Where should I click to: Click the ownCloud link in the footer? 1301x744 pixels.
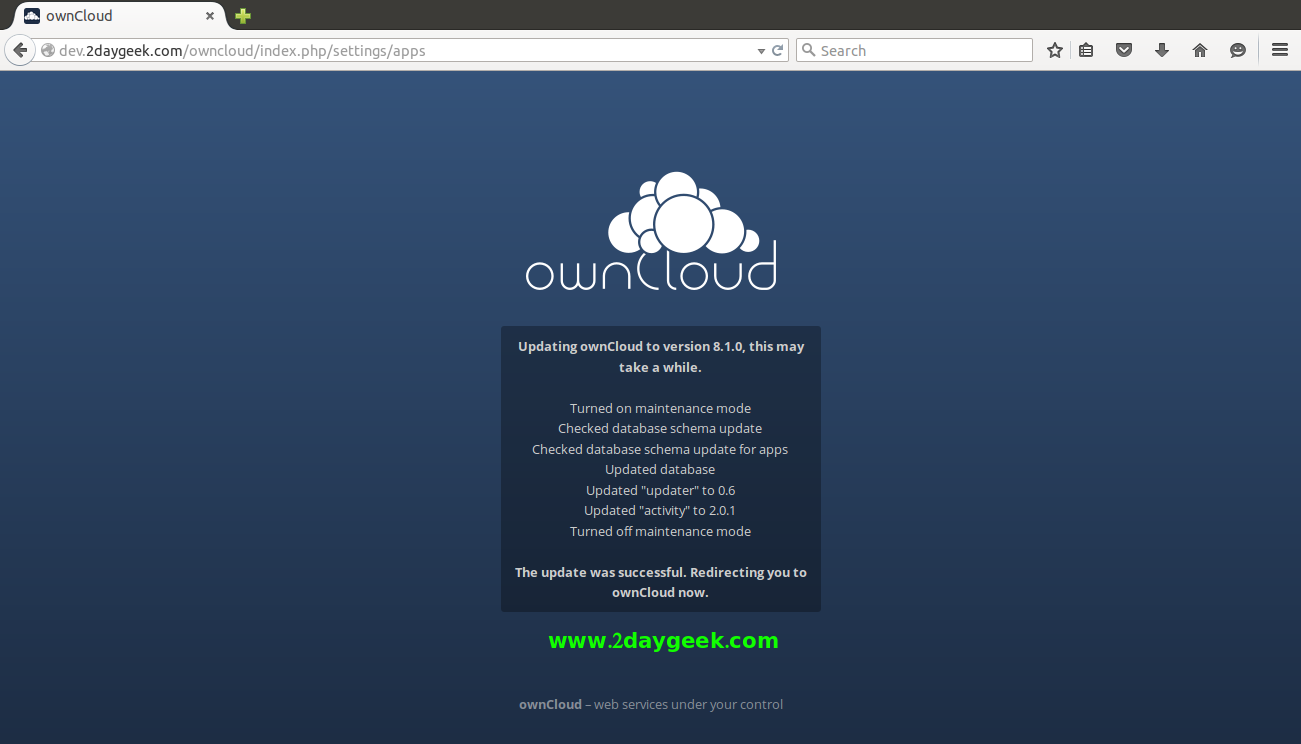click(550, 704)
